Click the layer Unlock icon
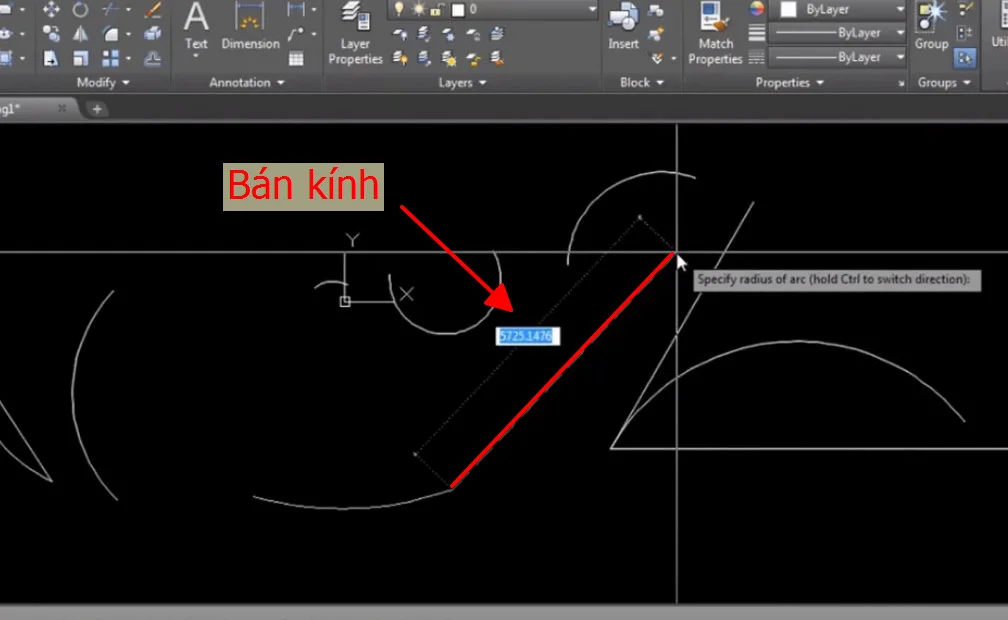The height and width of the screenshot is (620, 1008). 473,59
